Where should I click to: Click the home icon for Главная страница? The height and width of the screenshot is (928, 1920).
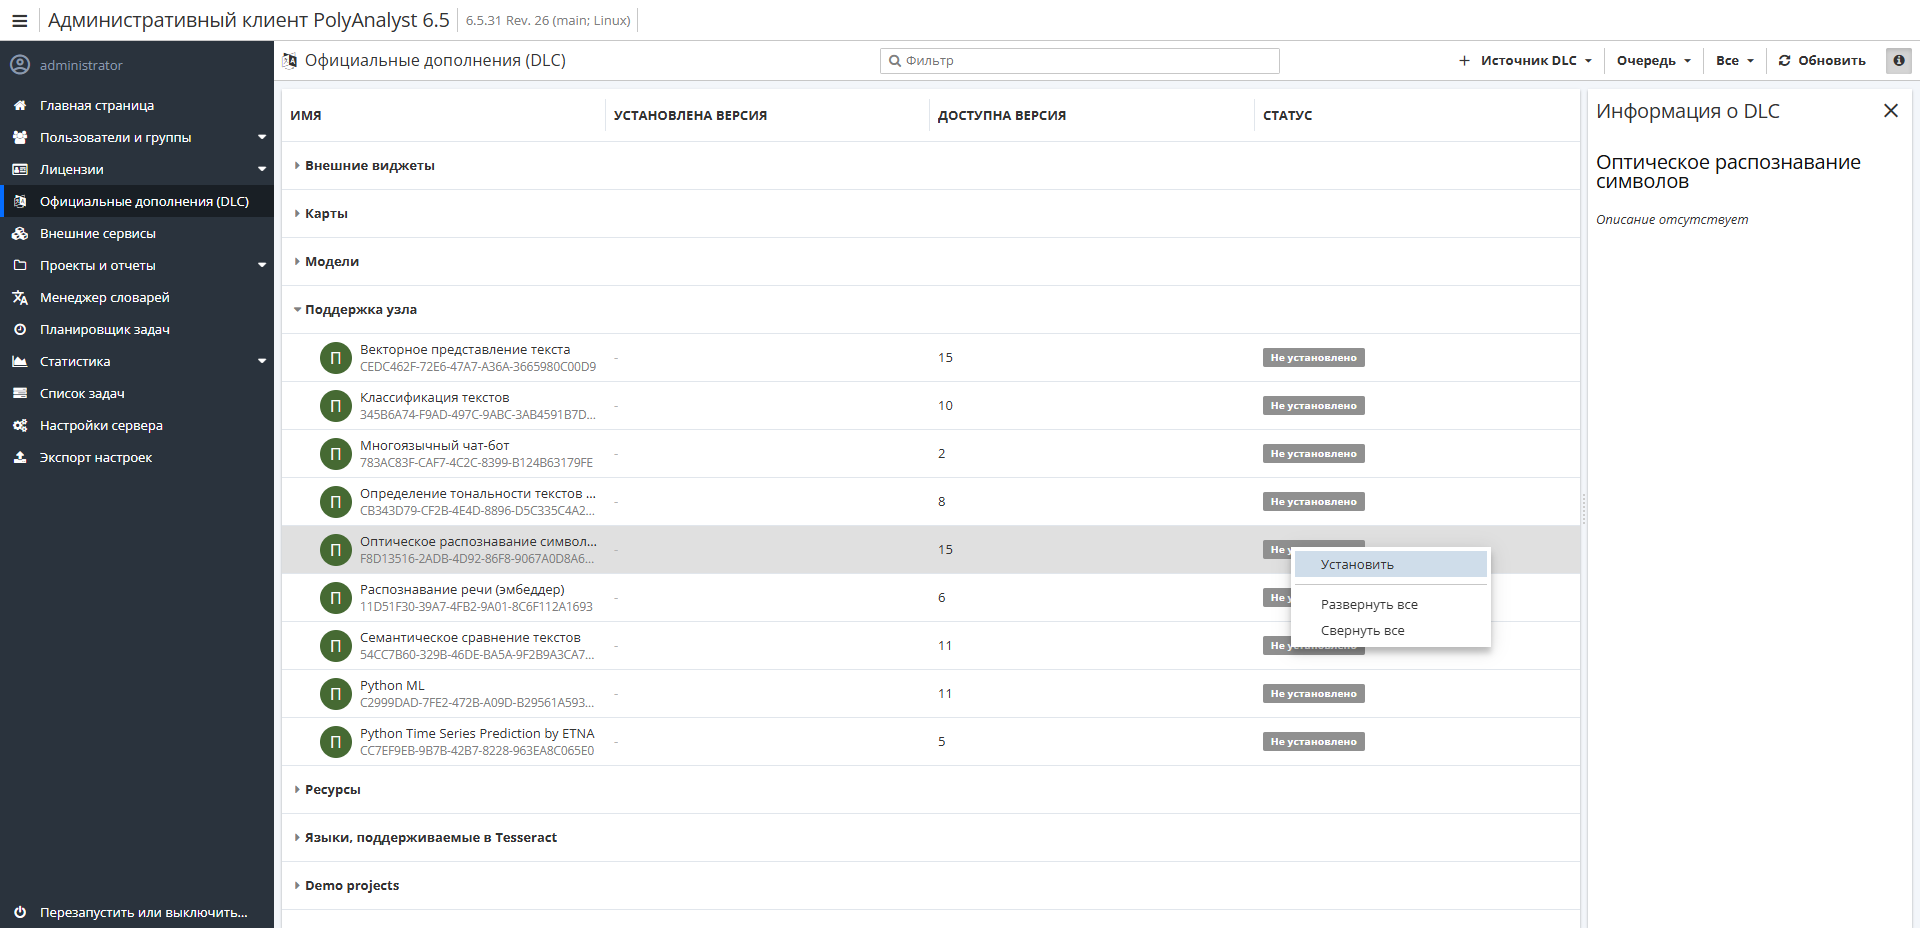pos(20,105)
